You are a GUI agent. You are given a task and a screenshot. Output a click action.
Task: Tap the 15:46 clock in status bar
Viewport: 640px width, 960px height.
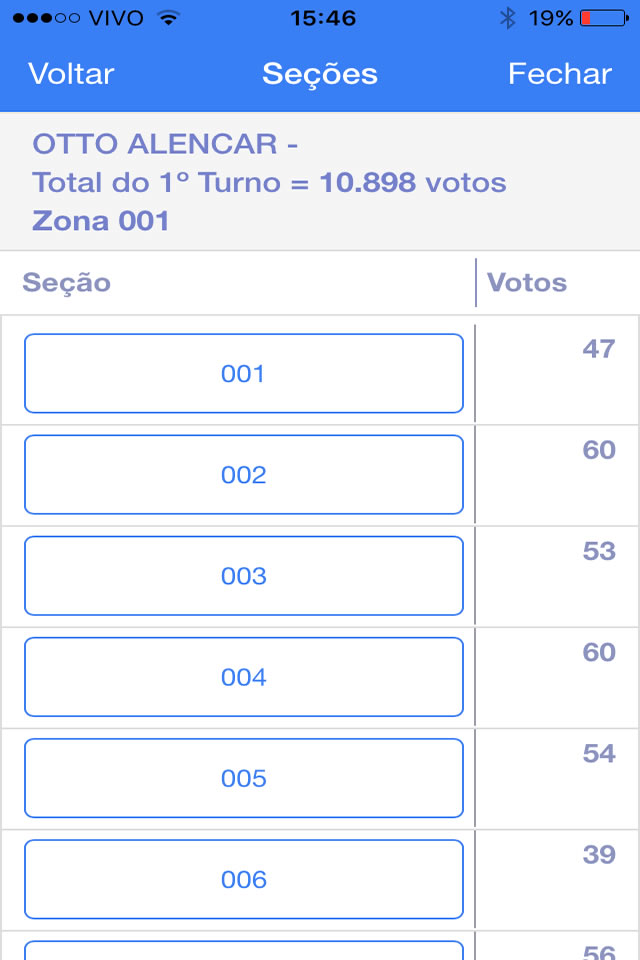[x=323, y=18]
